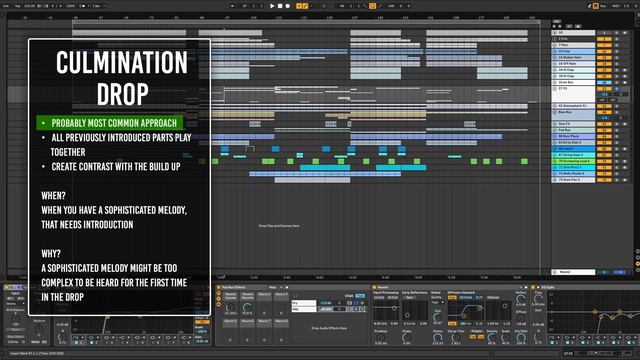Collapse the 27 FX track
This screenshot has width=640, height=360.
pyautogui.click(x=555, y=89)
